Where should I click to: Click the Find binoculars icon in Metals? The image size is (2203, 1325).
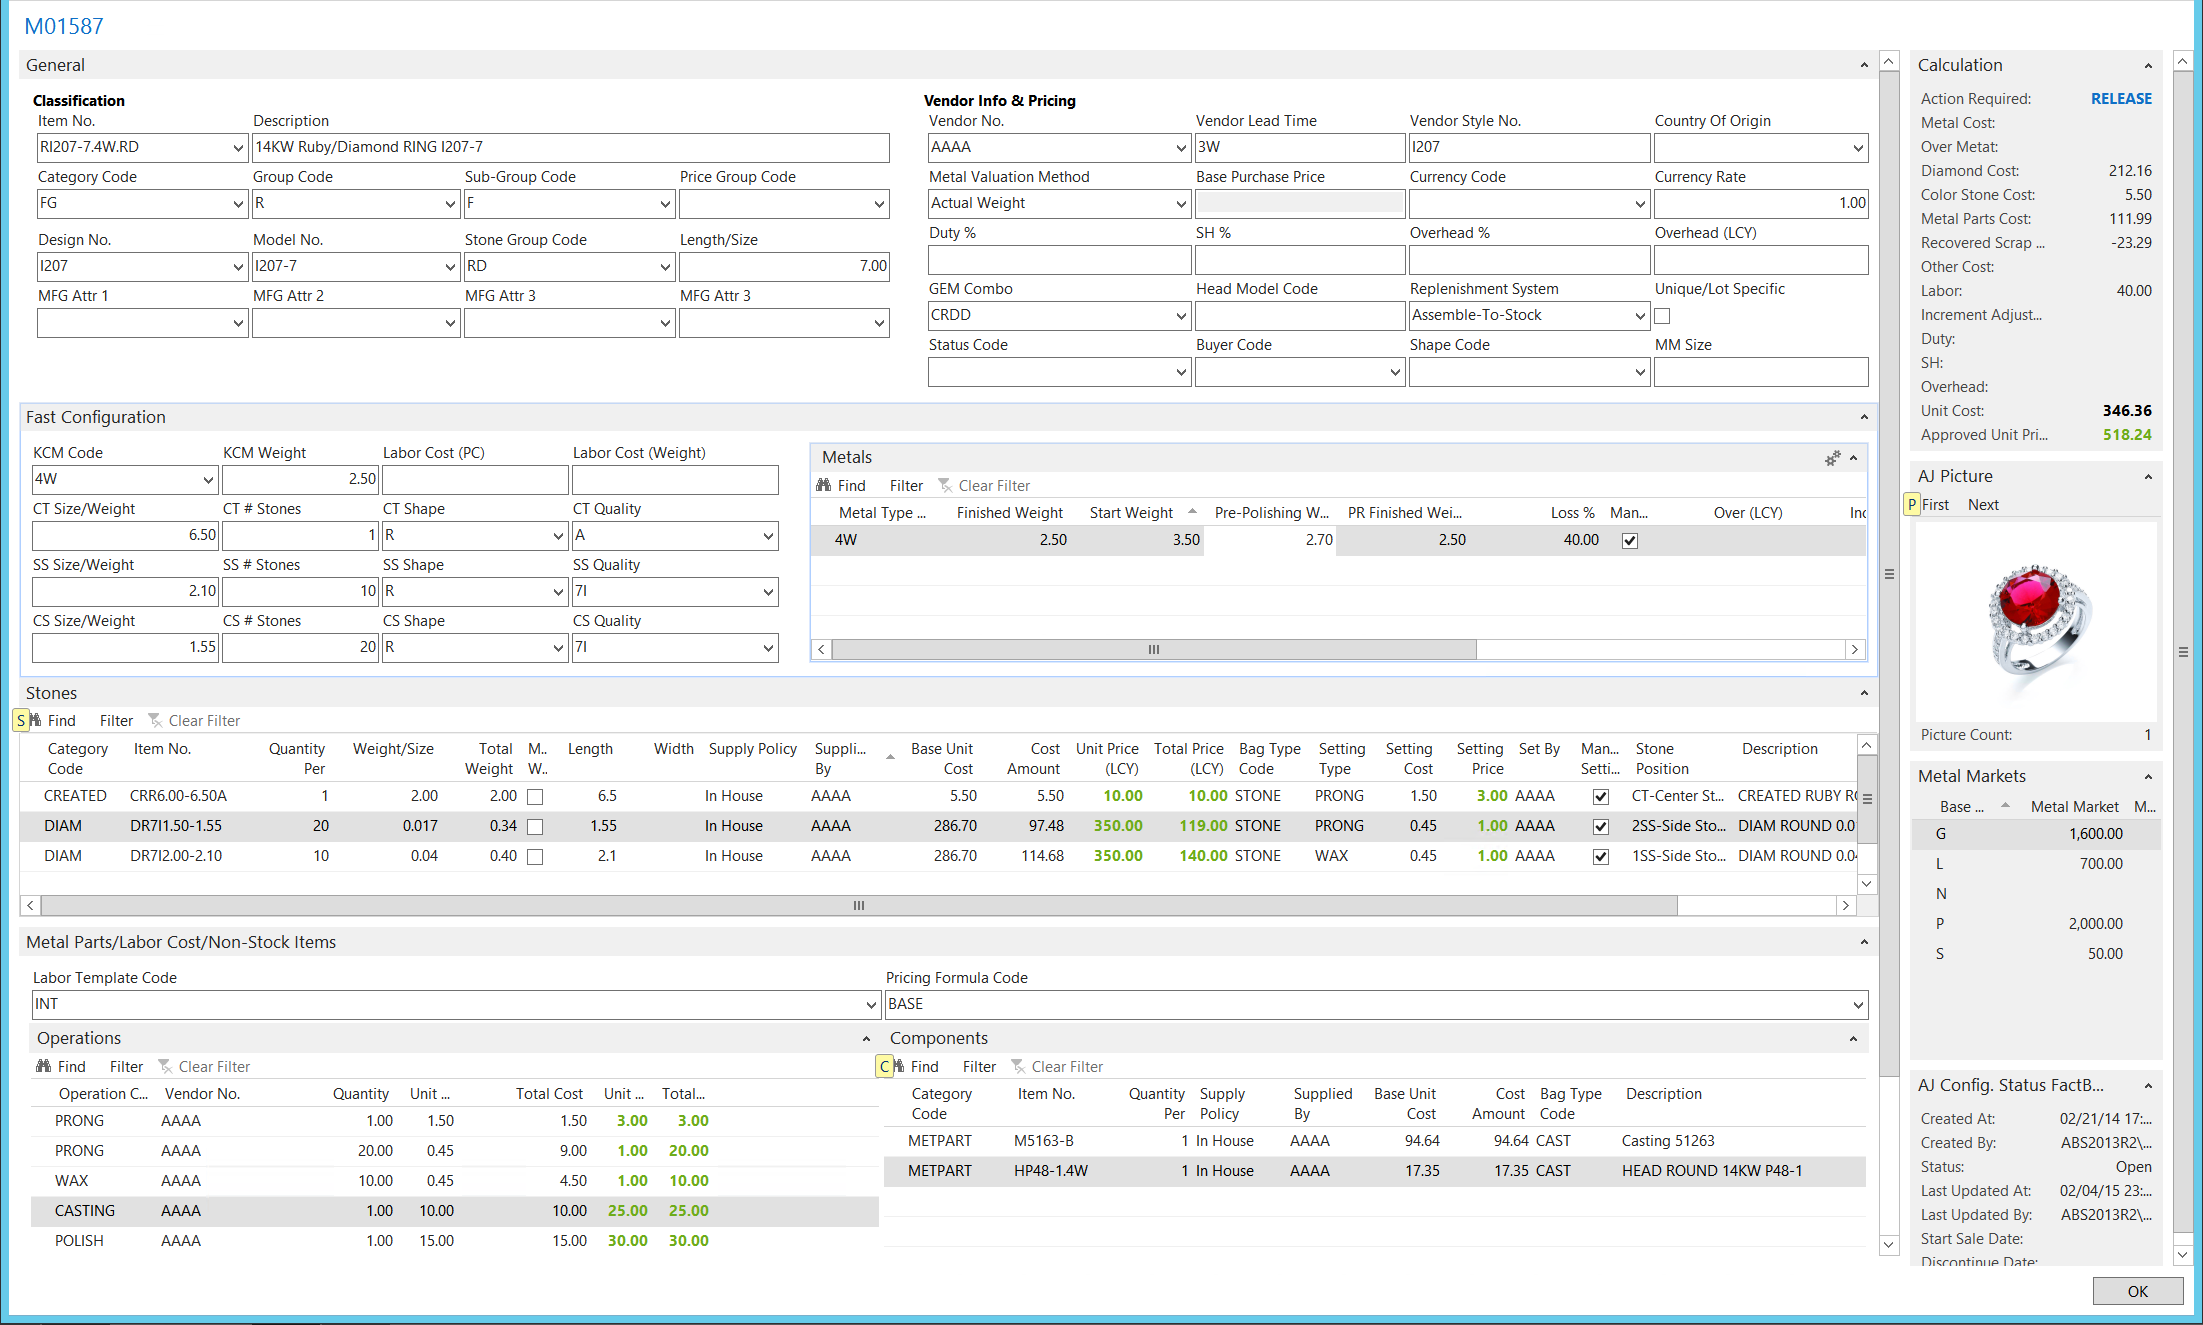click(x=824, y=485)
